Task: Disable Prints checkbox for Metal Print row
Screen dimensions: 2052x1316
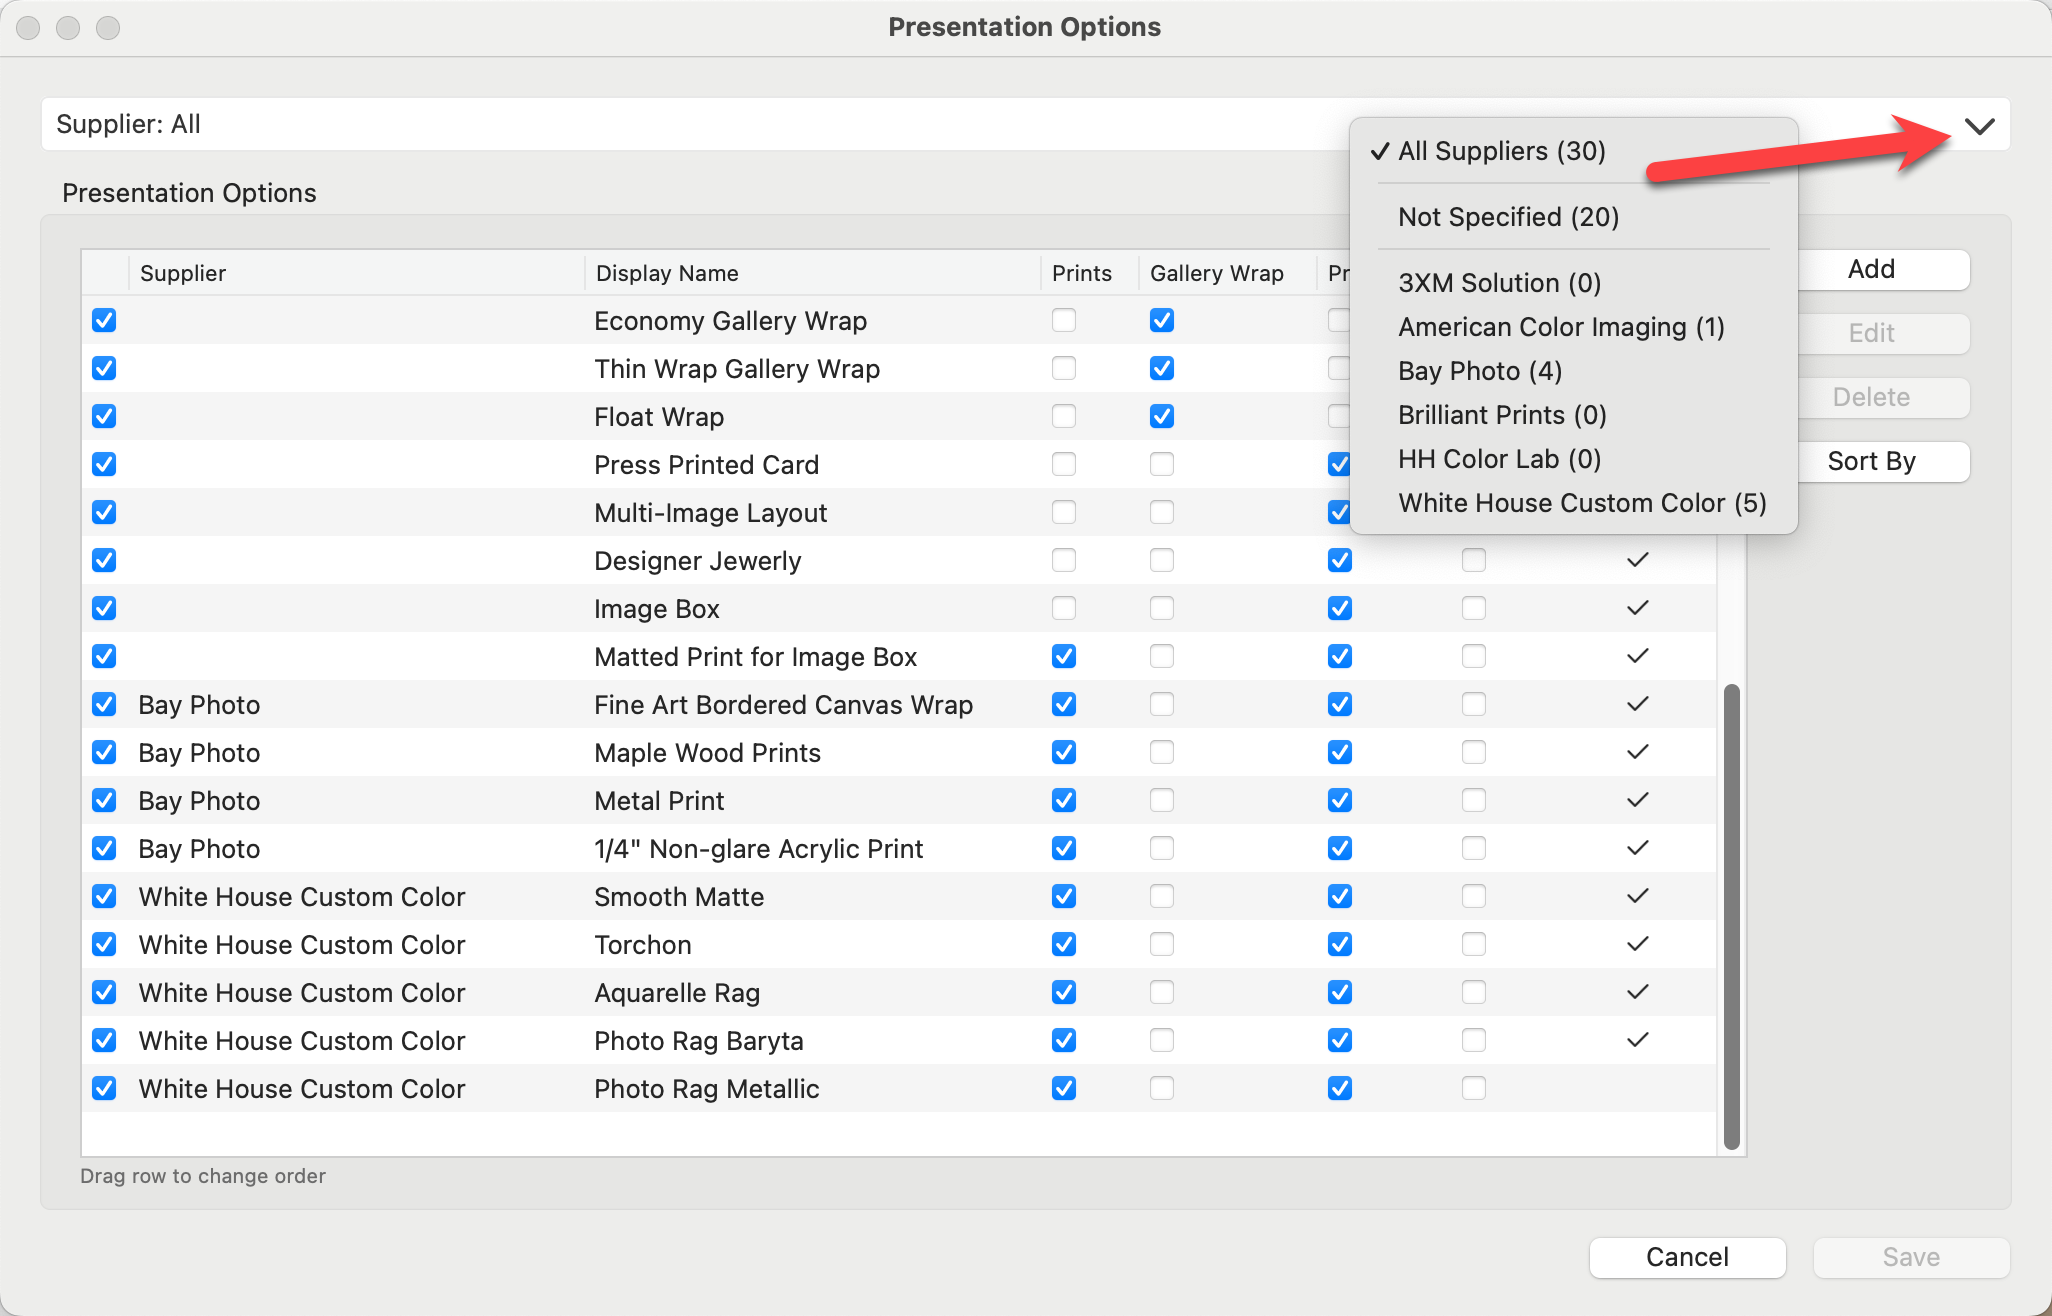Action: pos(1063,800)
